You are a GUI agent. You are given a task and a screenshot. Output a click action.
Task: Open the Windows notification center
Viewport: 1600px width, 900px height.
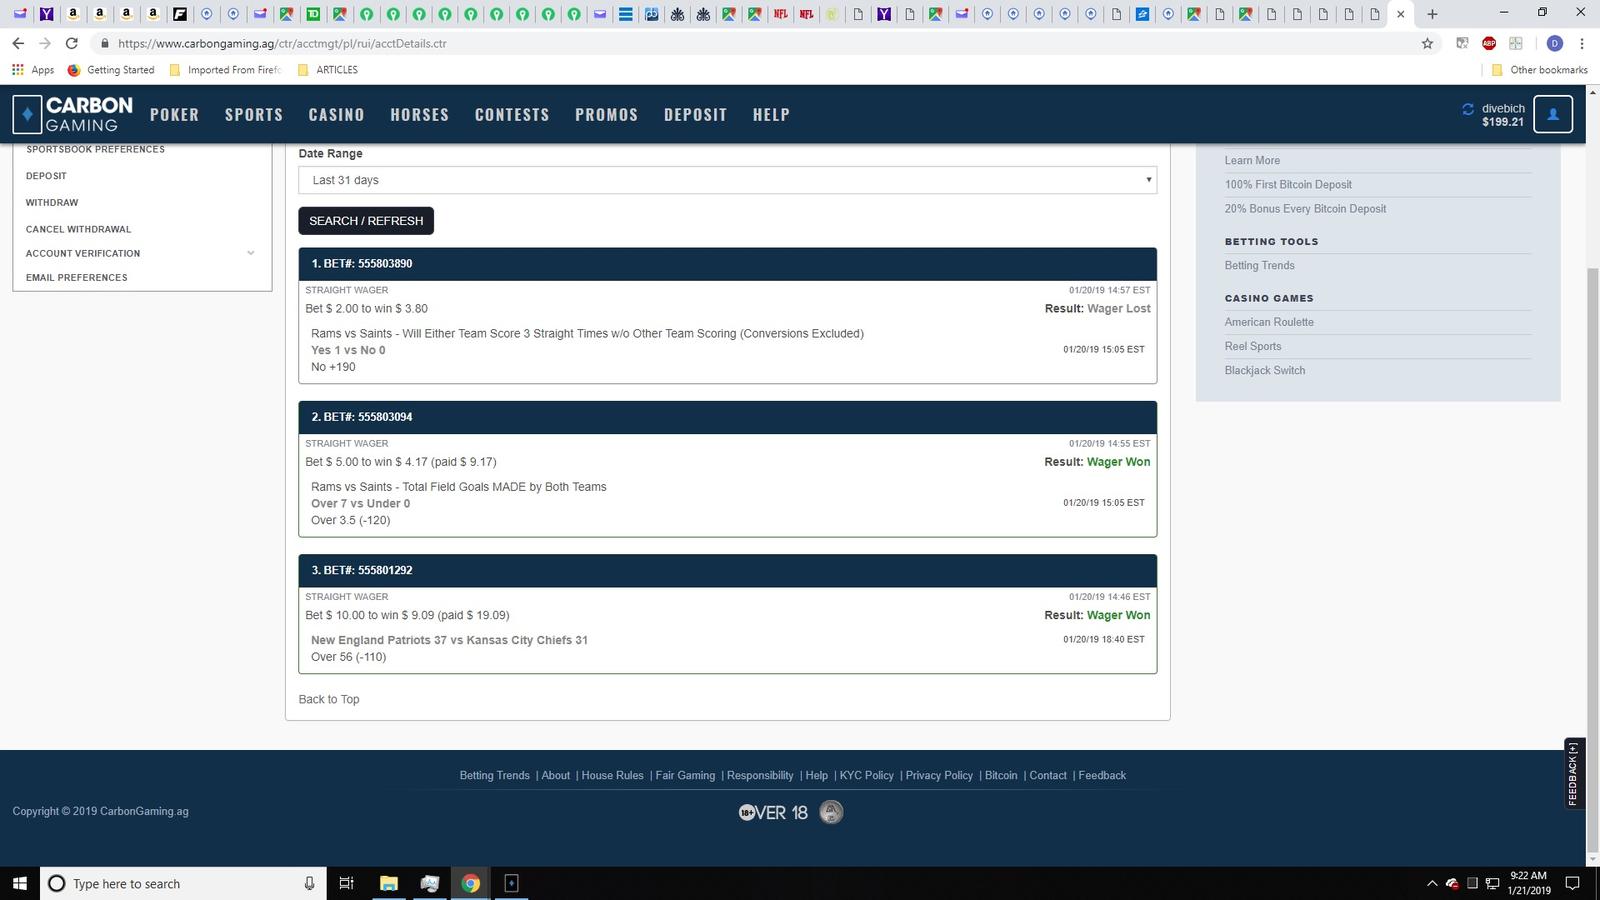pyautogui.click(x=1572, y=883)
